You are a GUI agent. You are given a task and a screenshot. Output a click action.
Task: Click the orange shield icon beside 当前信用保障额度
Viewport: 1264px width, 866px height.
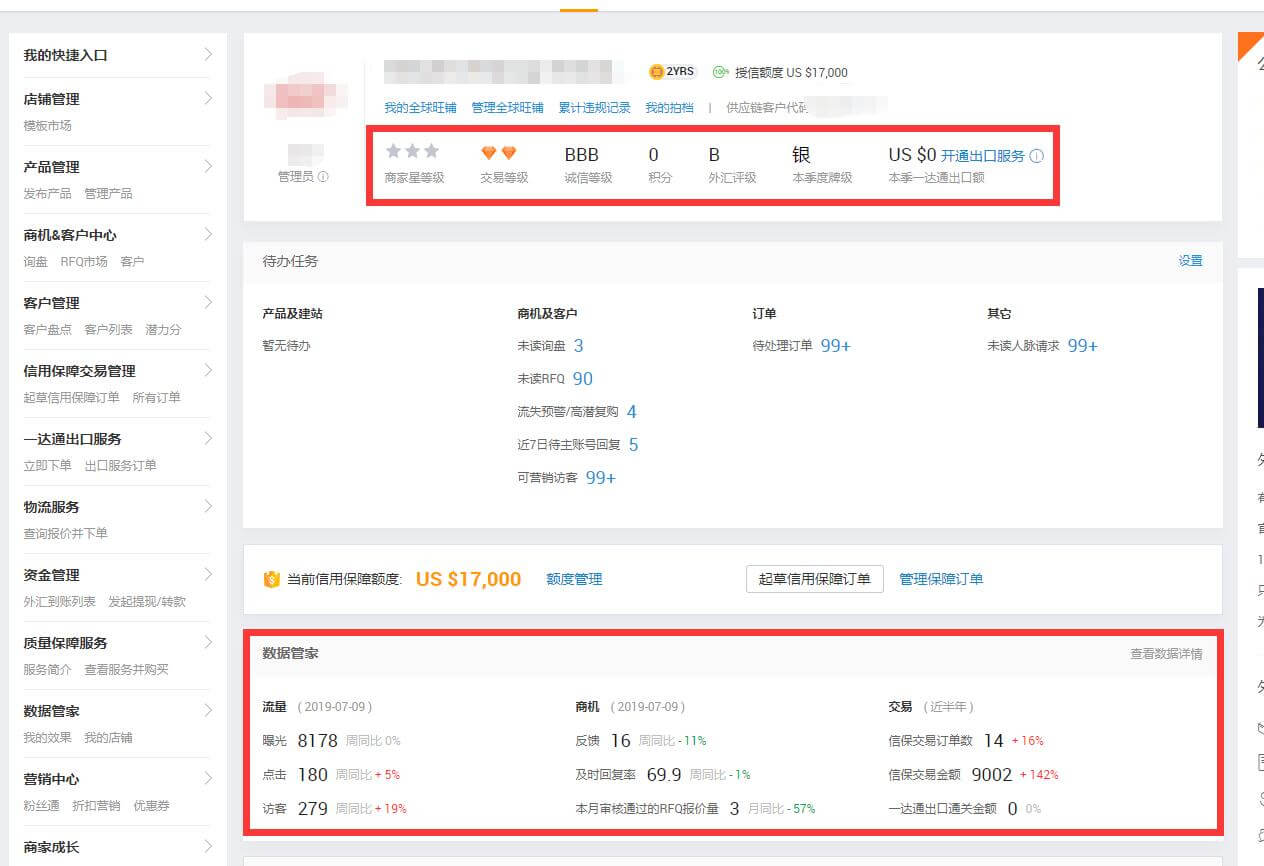271,580
